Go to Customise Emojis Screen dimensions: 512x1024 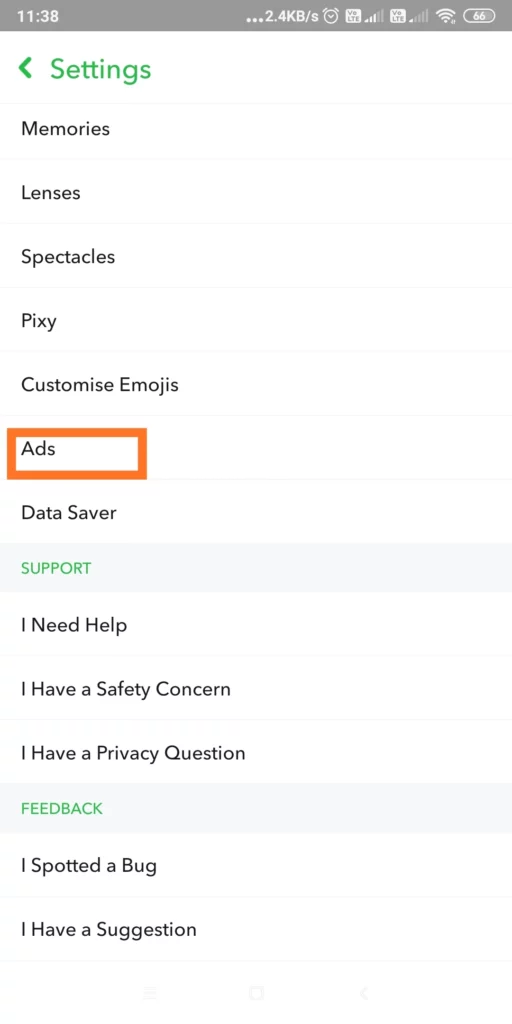coord(256,384)
